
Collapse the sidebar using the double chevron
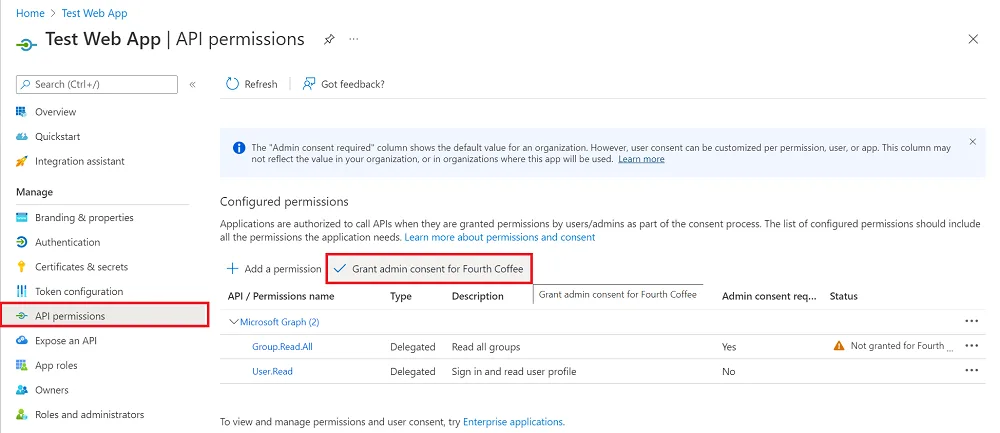coord(193,84)
